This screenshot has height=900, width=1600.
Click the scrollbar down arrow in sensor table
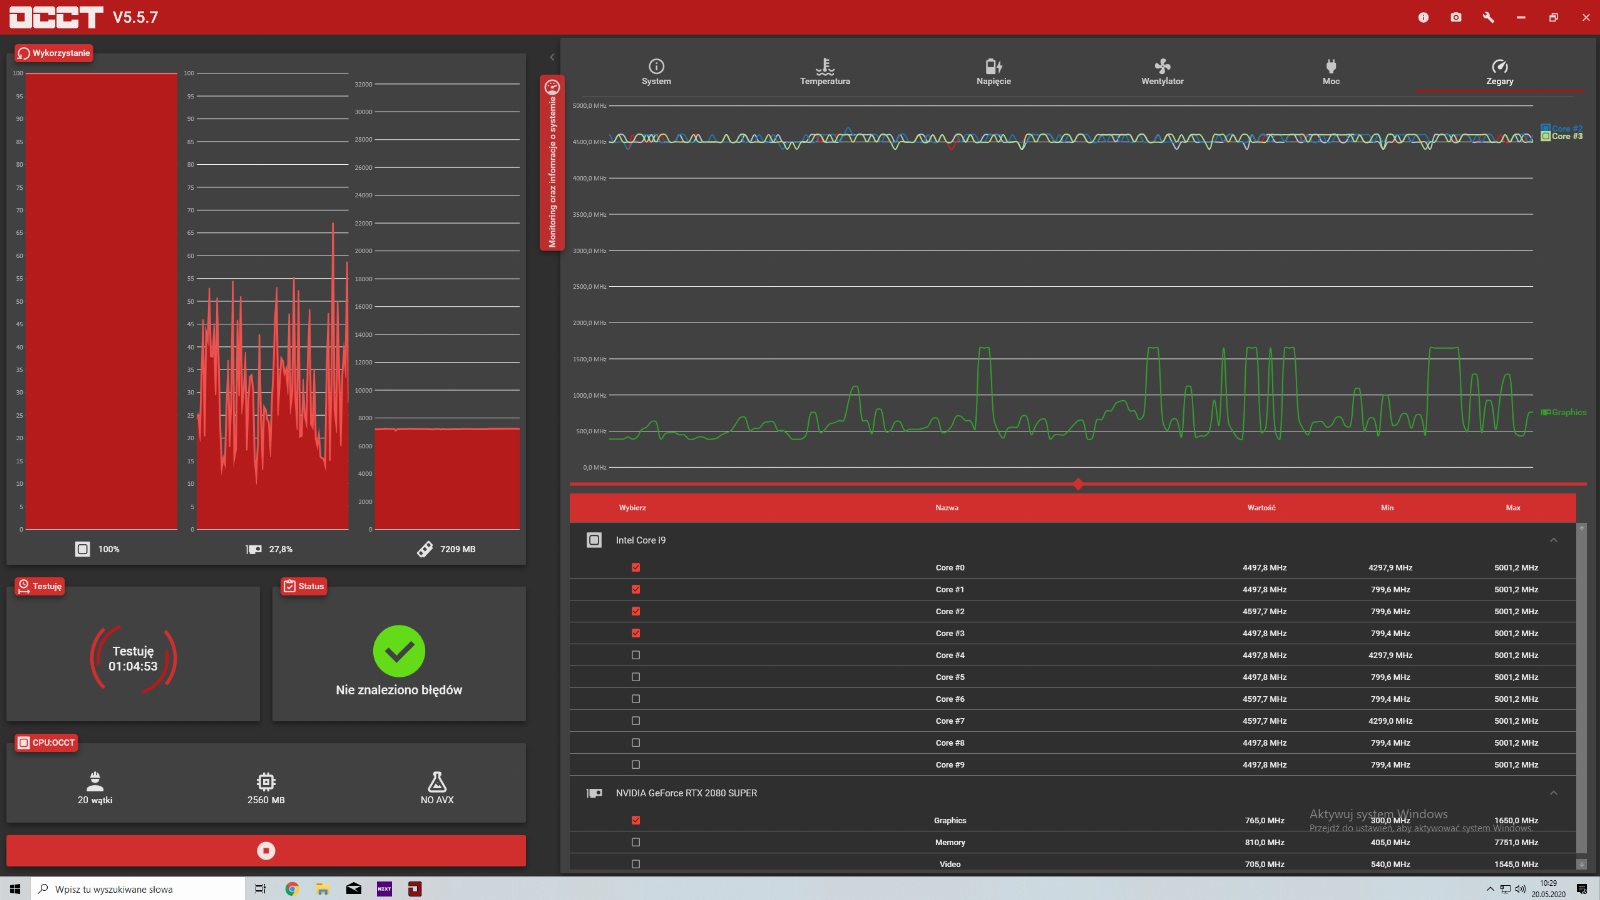point(1581,864)
